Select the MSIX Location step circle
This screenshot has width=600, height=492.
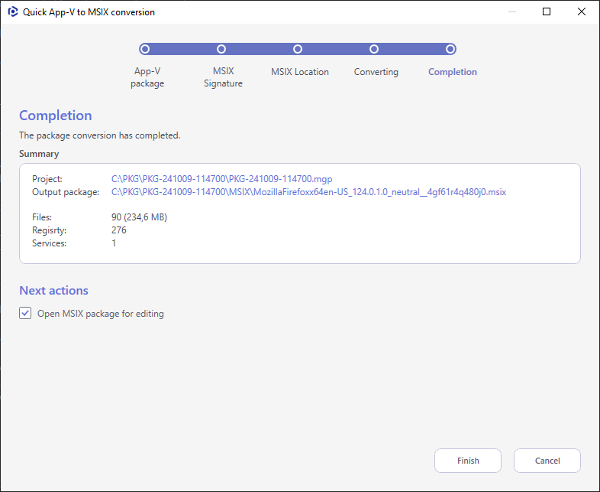297,49
